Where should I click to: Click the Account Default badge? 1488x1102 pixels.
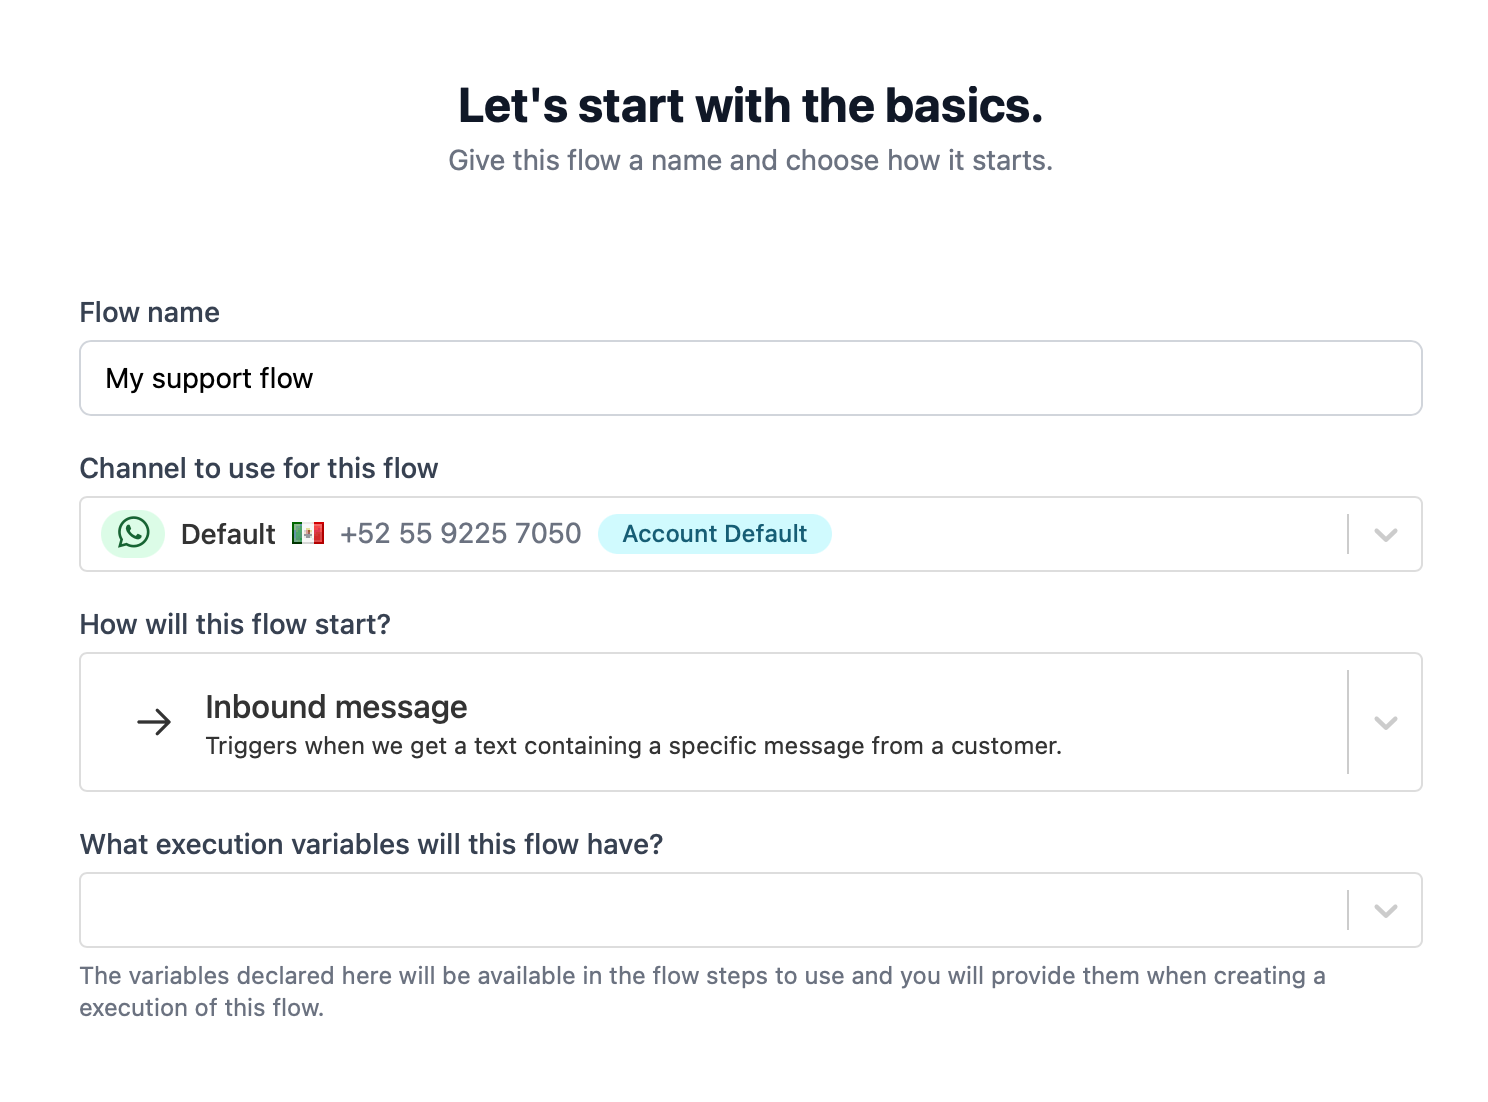coord(714,534)
